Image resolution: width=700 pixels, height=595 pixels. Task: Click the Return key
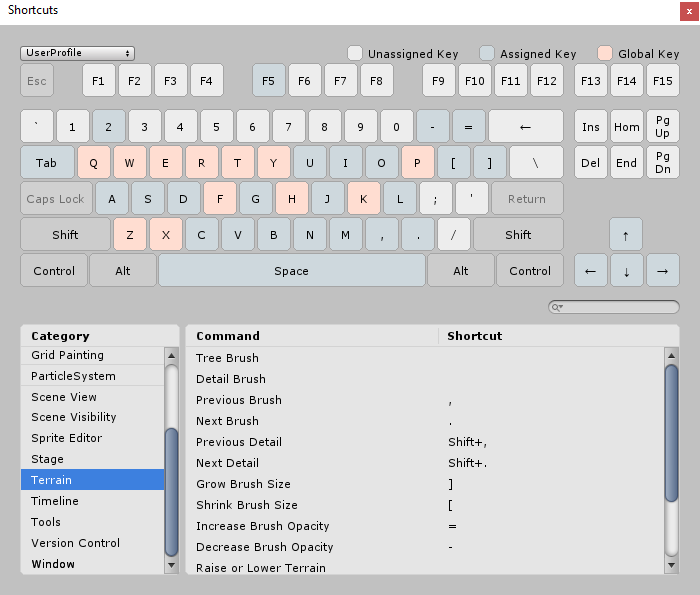pyautogui.click(x=527, y=199)
